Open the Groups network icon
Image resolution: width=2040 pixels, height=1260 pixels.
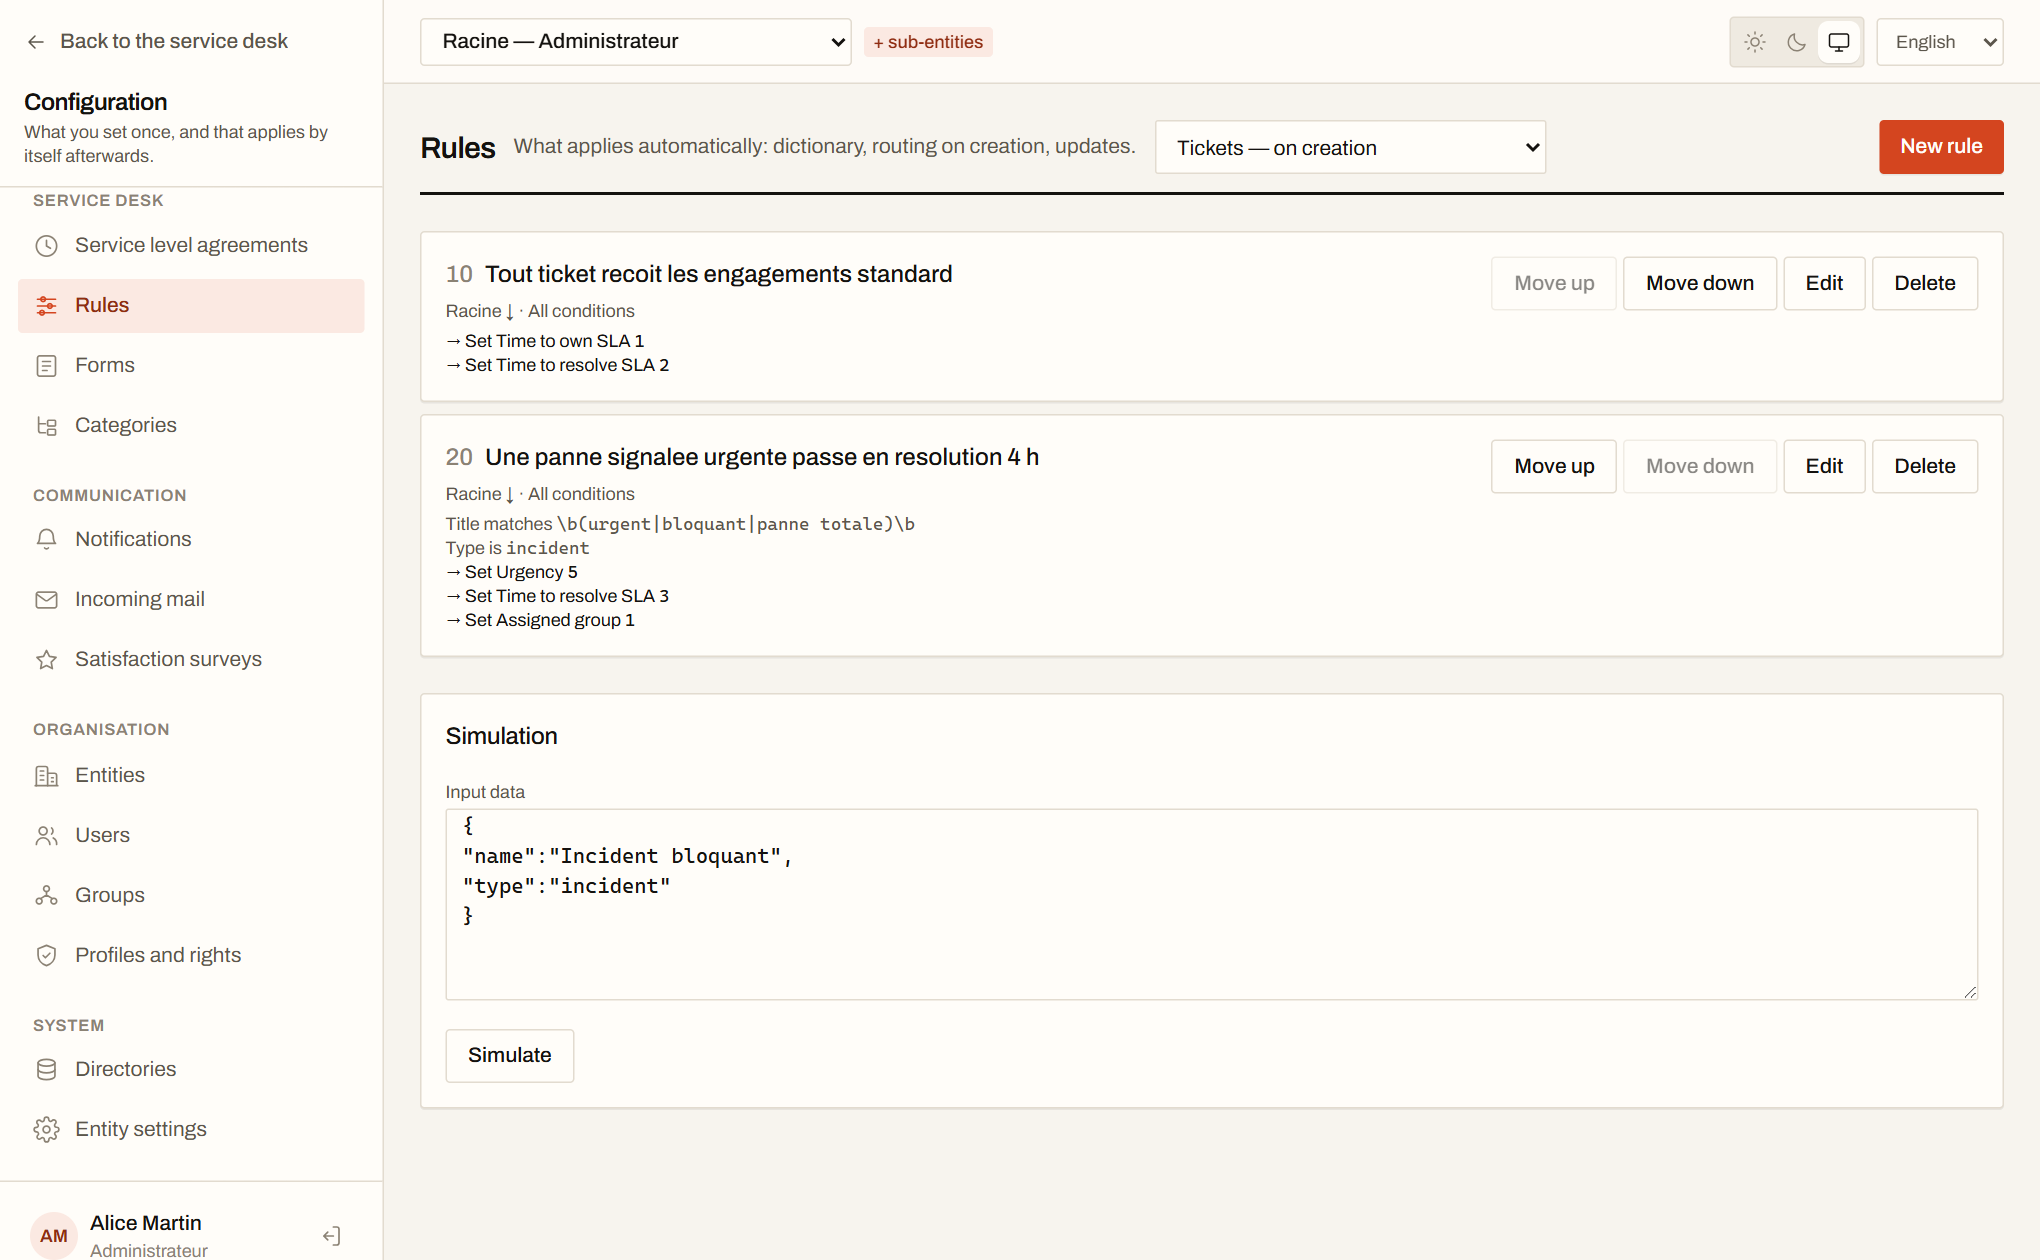click(46, 896)
